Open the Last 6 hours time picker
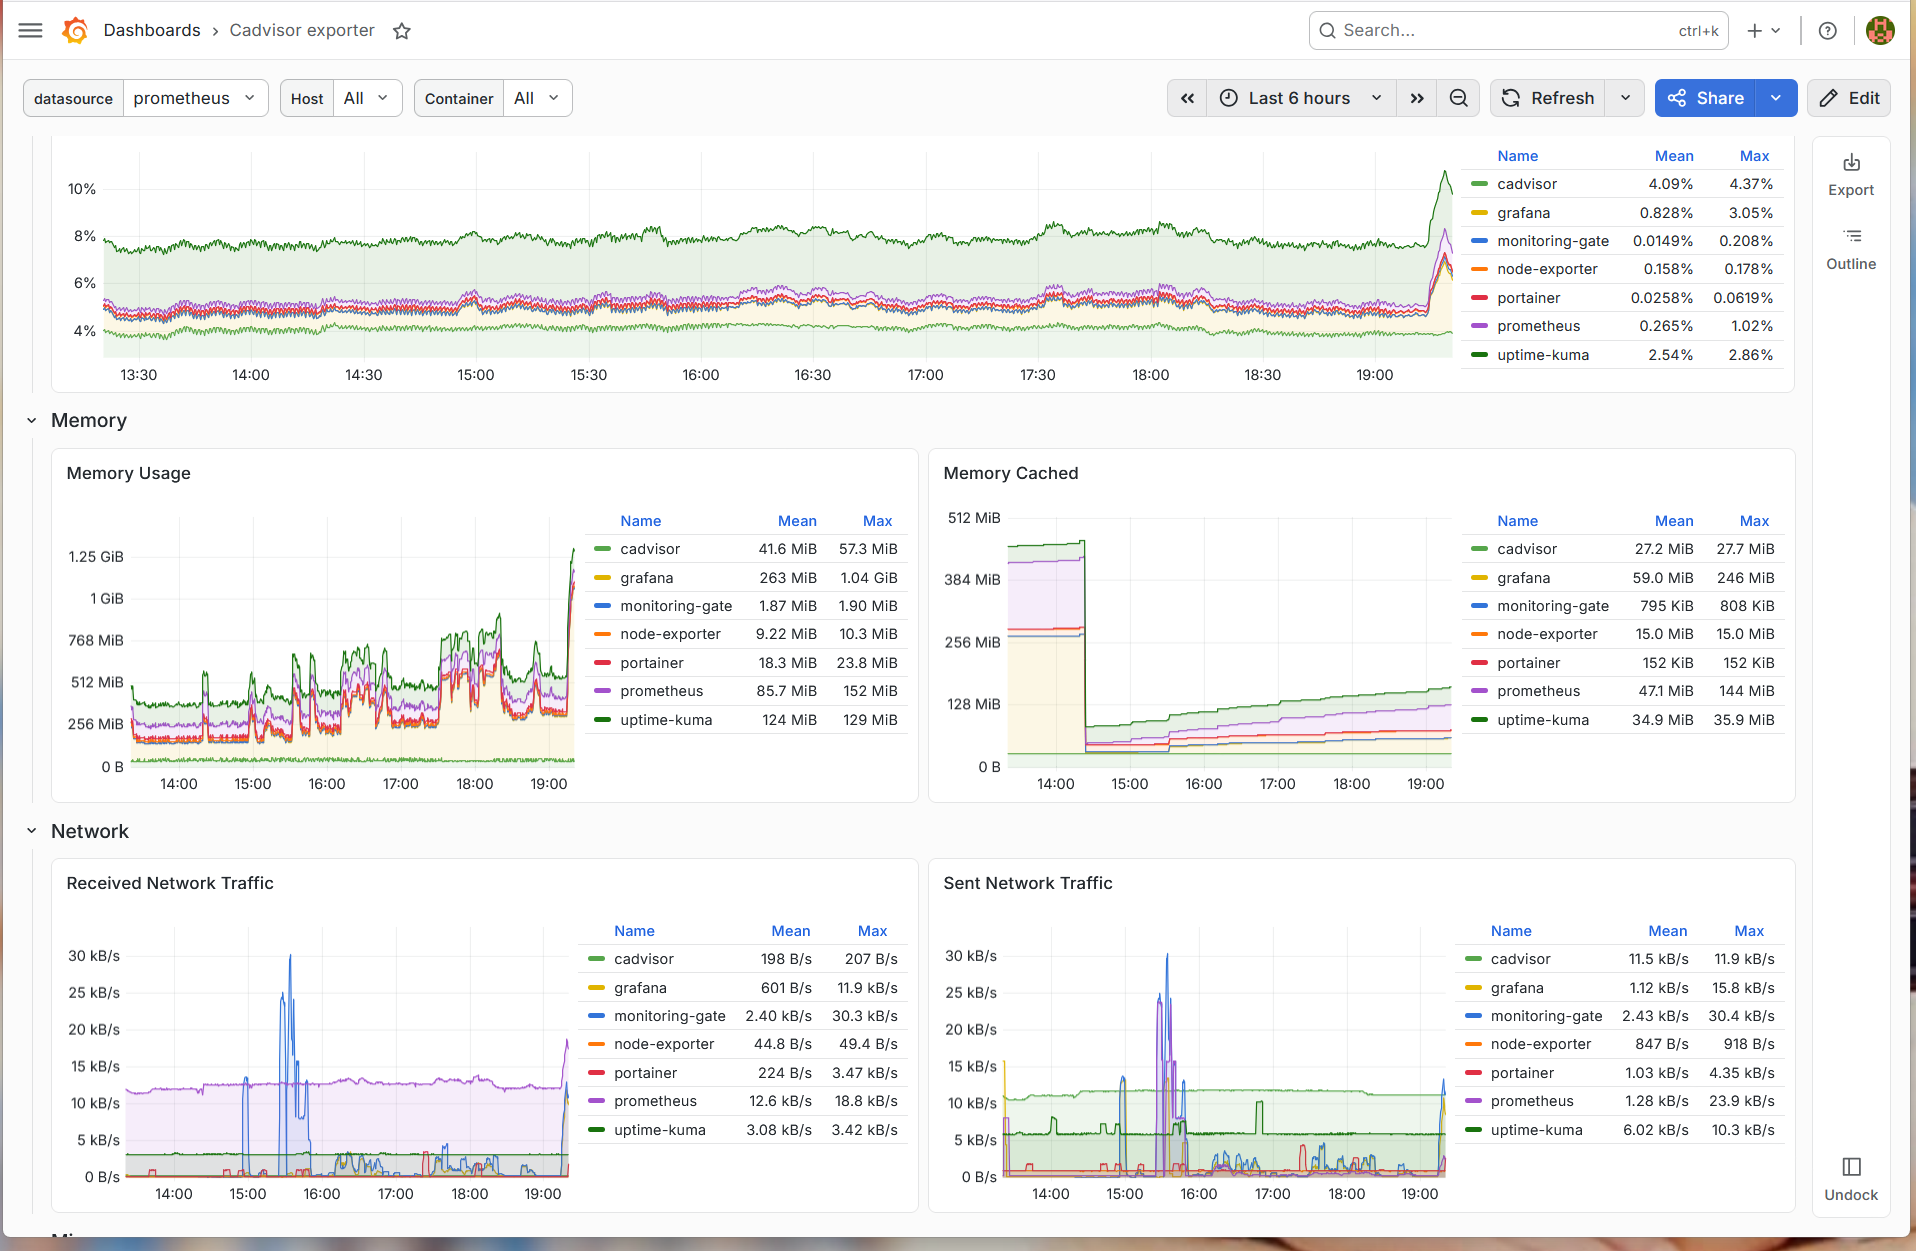This screenshot has height=1251, width=1916. [x=1301, y=98]
